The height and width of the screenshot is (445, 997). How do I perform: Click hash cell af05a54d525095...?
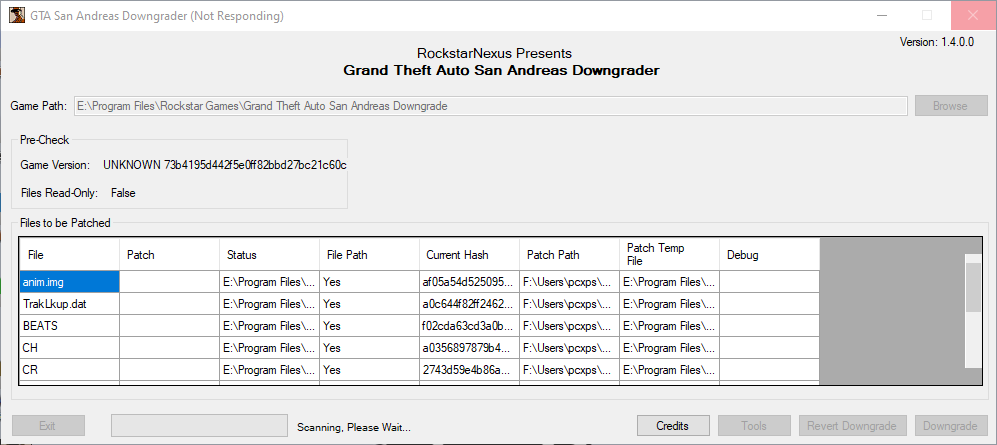point(469,282)
